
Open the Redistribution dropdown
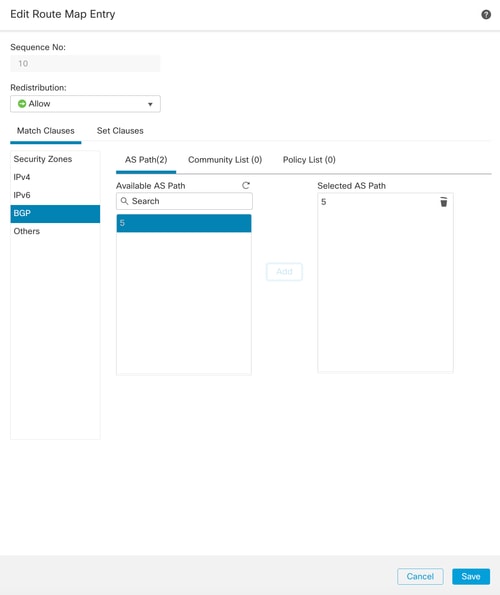point(85,104)
